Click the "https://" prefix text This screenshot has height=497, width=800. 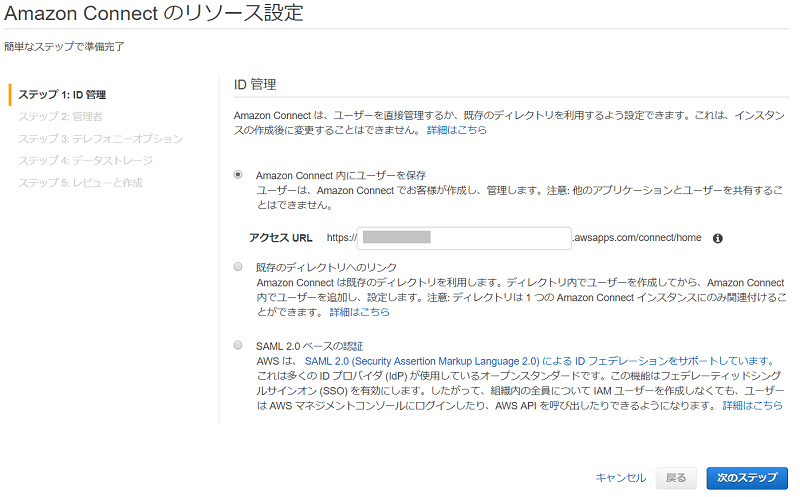342,238
